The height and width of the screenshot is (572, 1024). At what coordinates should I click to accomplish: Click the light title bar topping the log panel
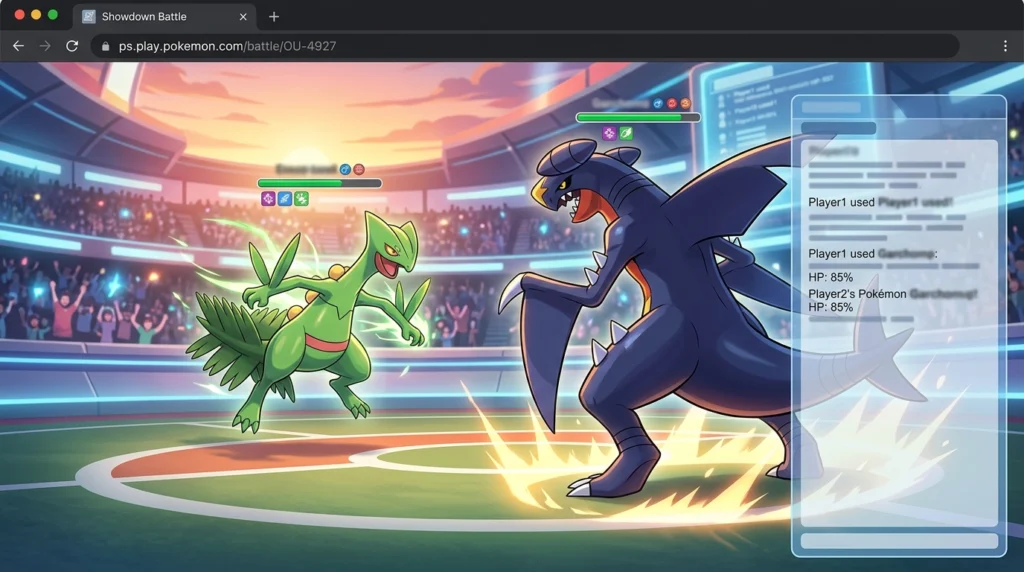click(831, 108)
